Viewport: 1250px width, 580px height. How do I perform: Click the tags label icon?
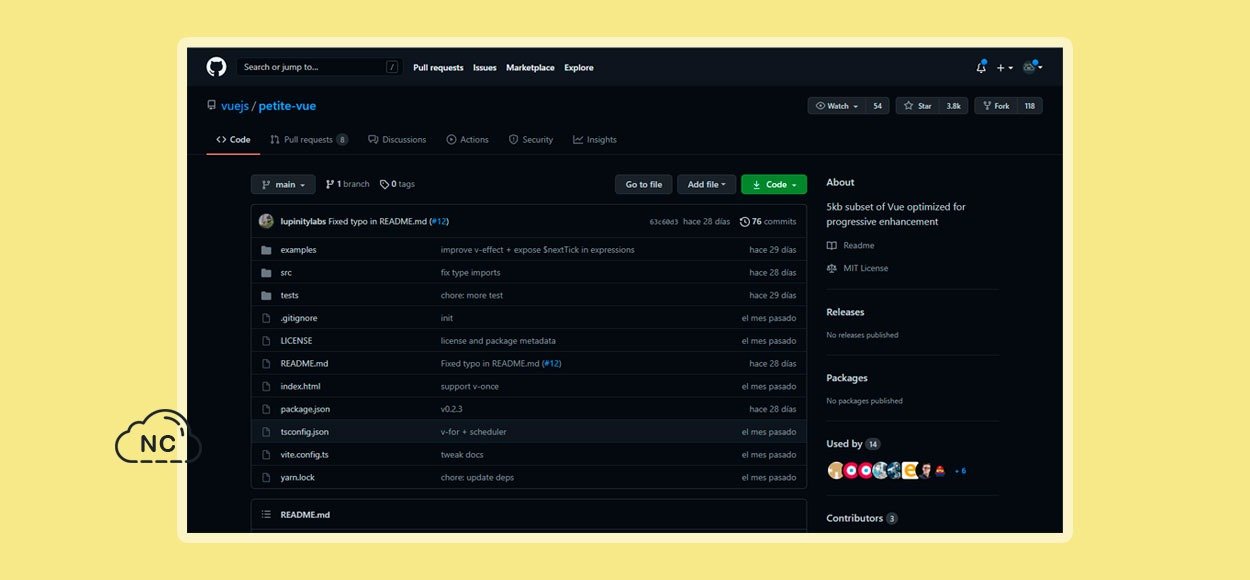[384, 185]
